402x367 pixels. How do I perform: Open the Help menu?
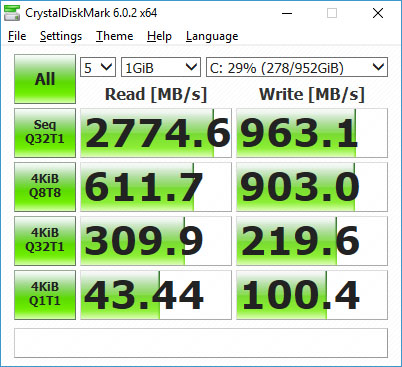click(x=159, y=36)
